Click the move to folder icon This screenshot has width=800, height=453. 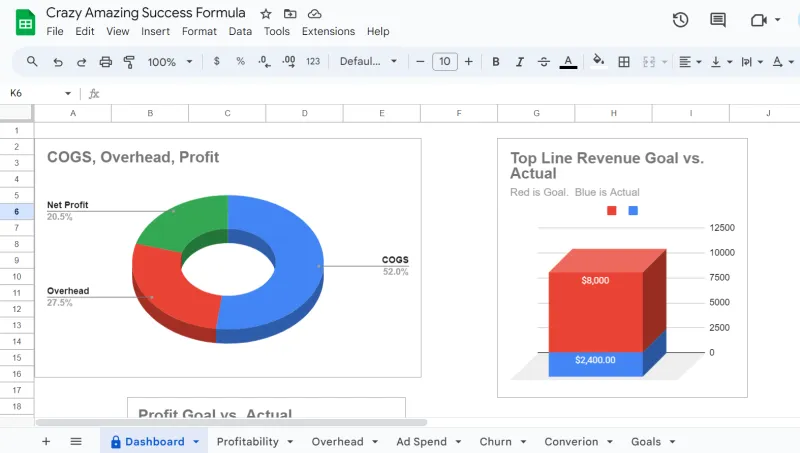tap(290, 14)
